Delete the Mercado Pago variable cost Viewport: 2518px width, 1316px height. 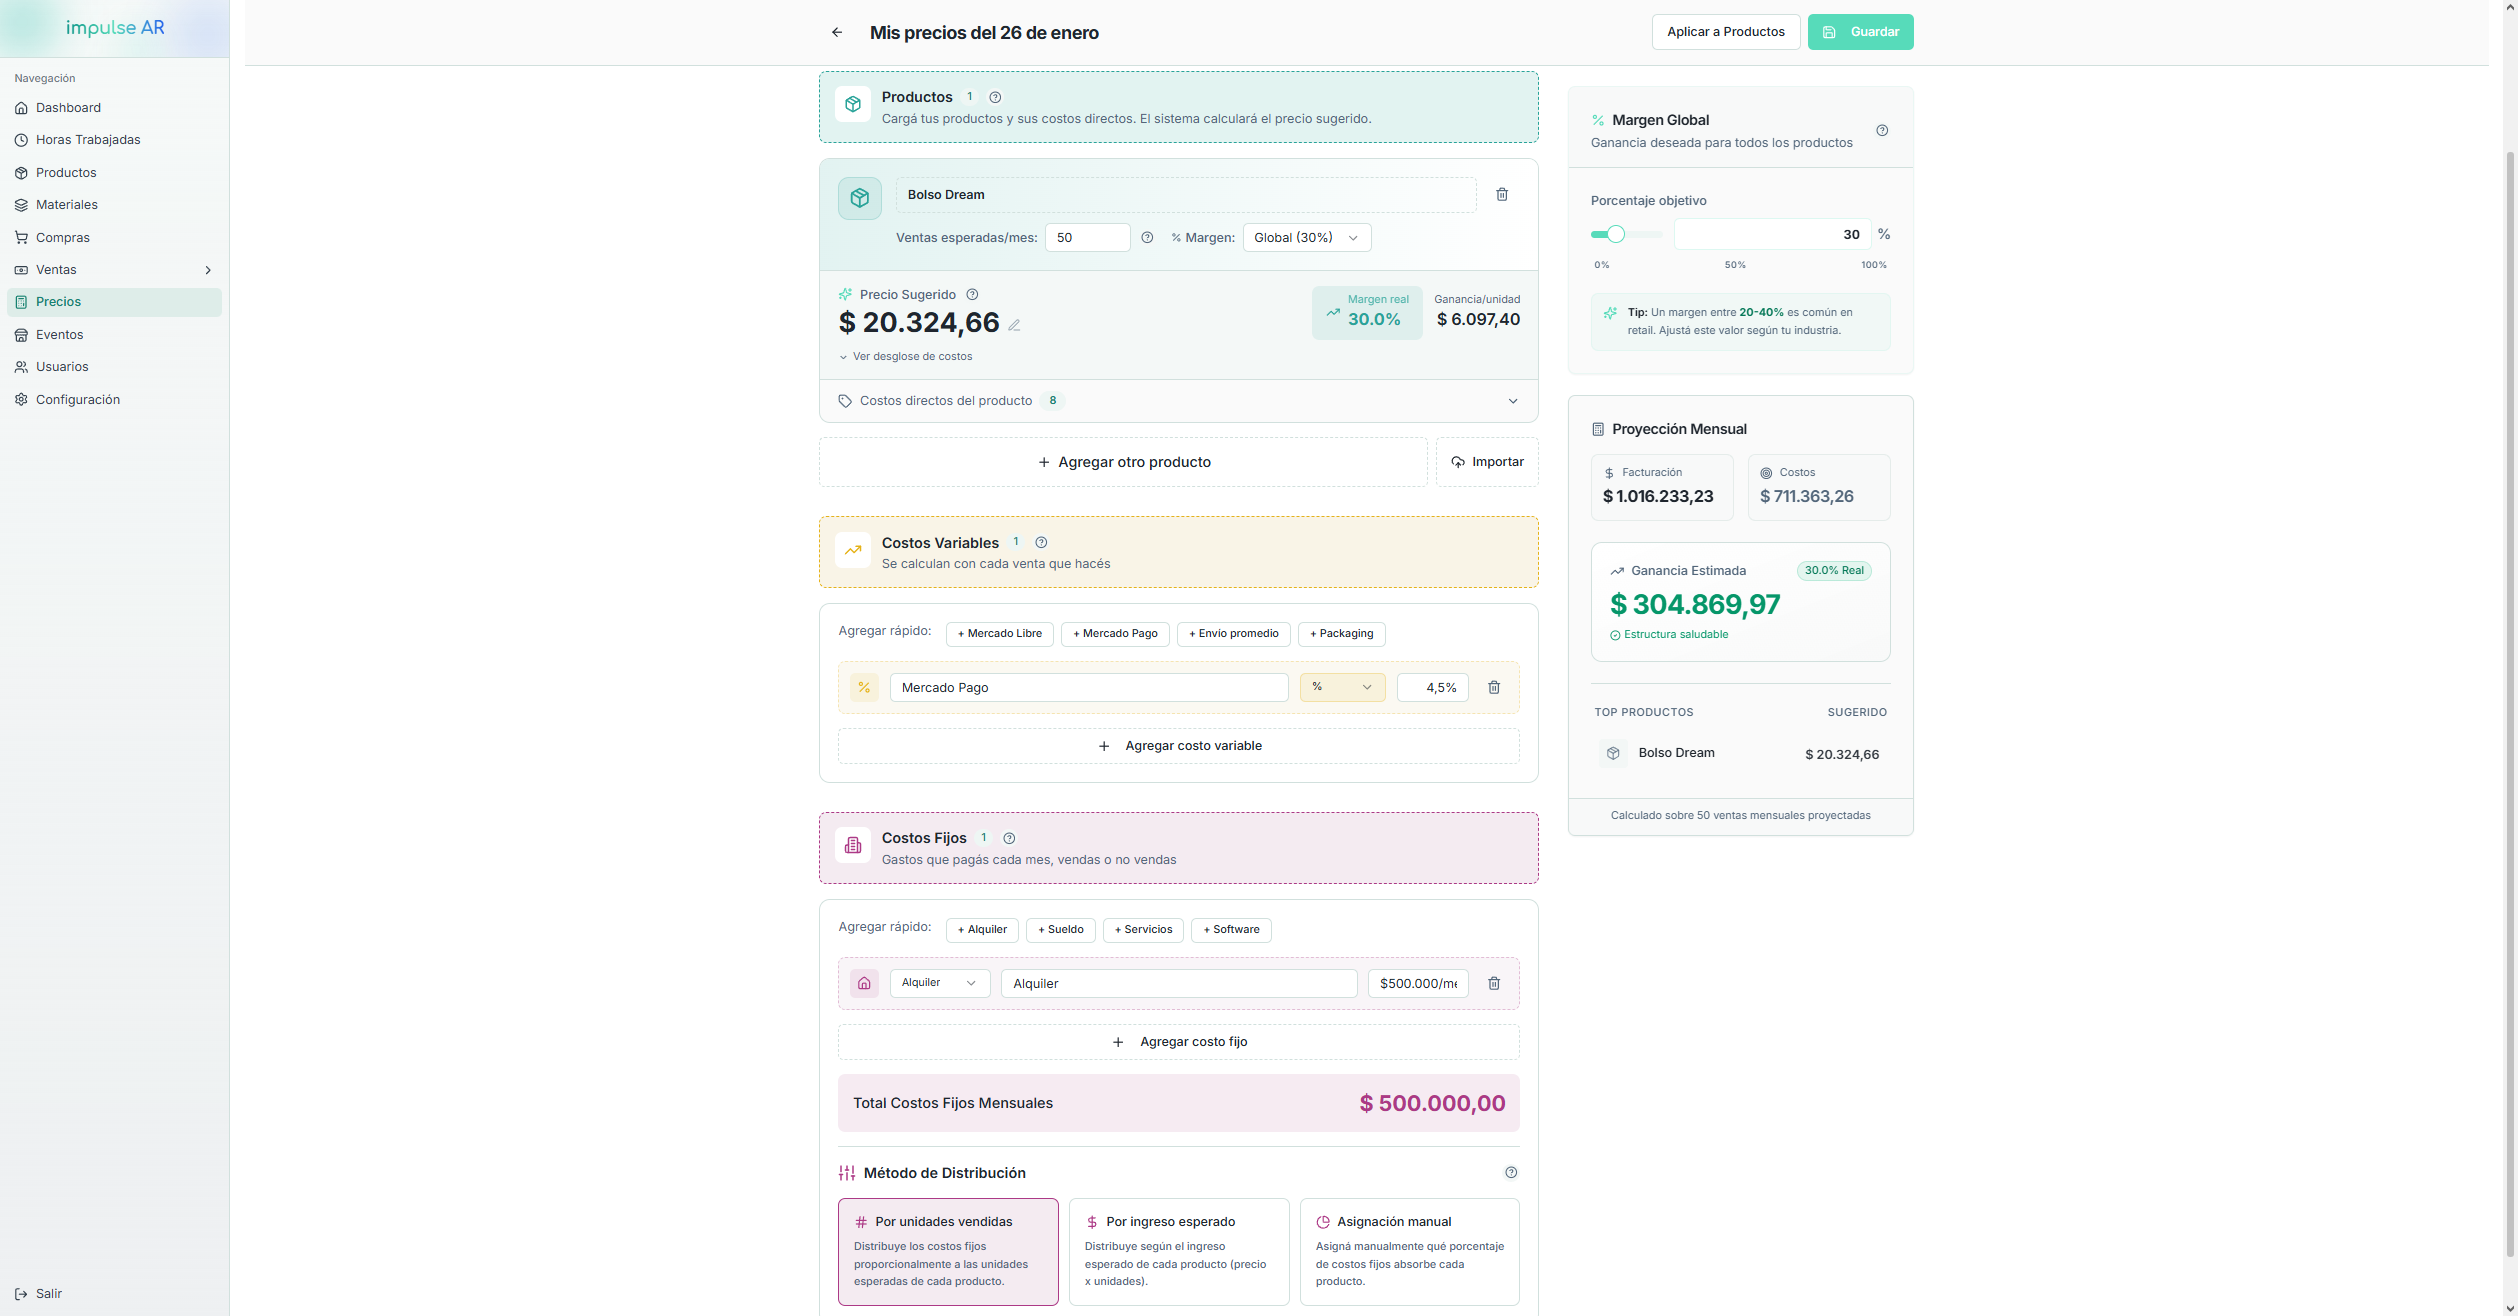pos(1493,688)
